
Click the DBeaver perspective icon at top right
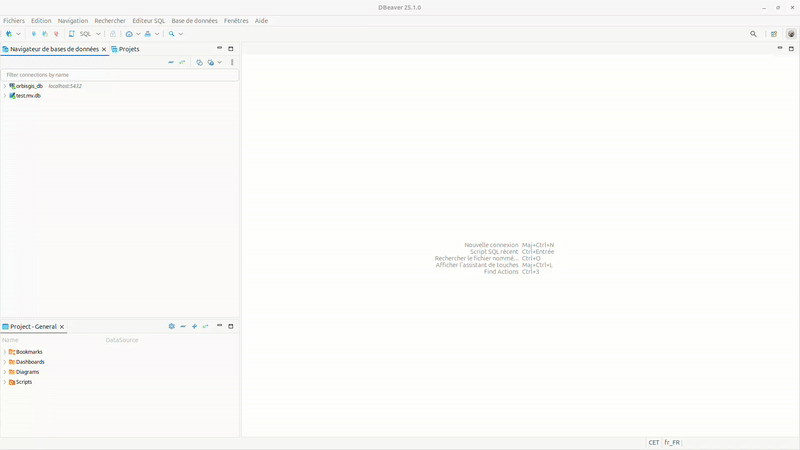[791, 34]
